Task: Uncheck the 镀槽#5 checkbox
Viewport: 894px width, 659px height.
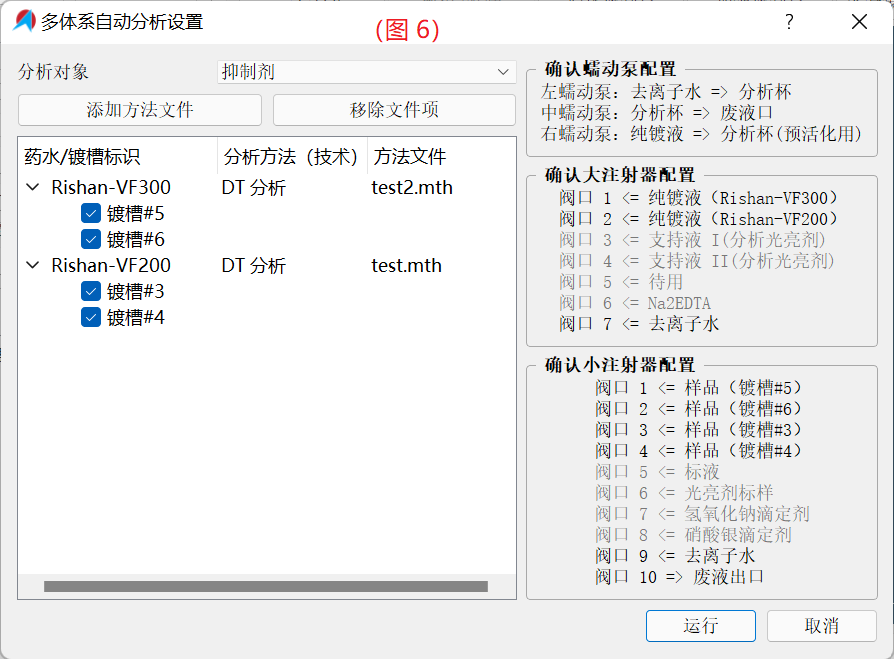Action: (91, 214)
